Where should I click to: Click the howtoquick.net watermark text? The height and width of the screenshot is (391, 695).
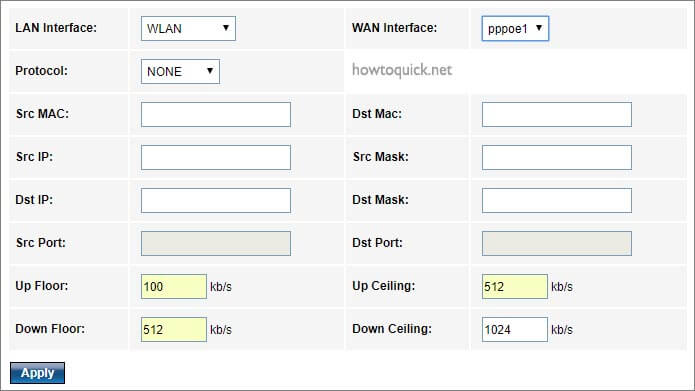[x=402, y=70]
